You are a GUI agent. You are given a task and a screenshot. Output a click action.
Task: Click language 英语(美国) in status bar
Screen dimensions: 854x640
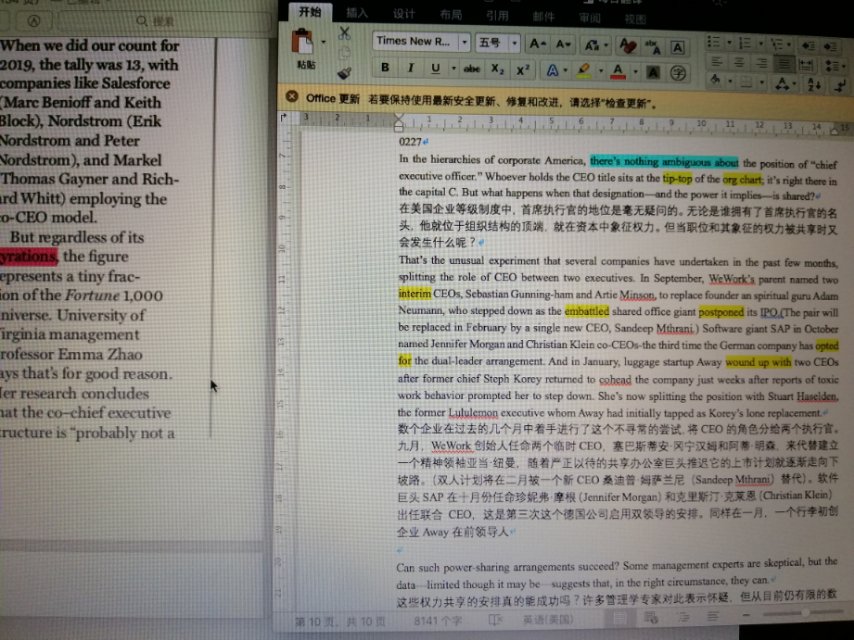(x=548, y=619)
